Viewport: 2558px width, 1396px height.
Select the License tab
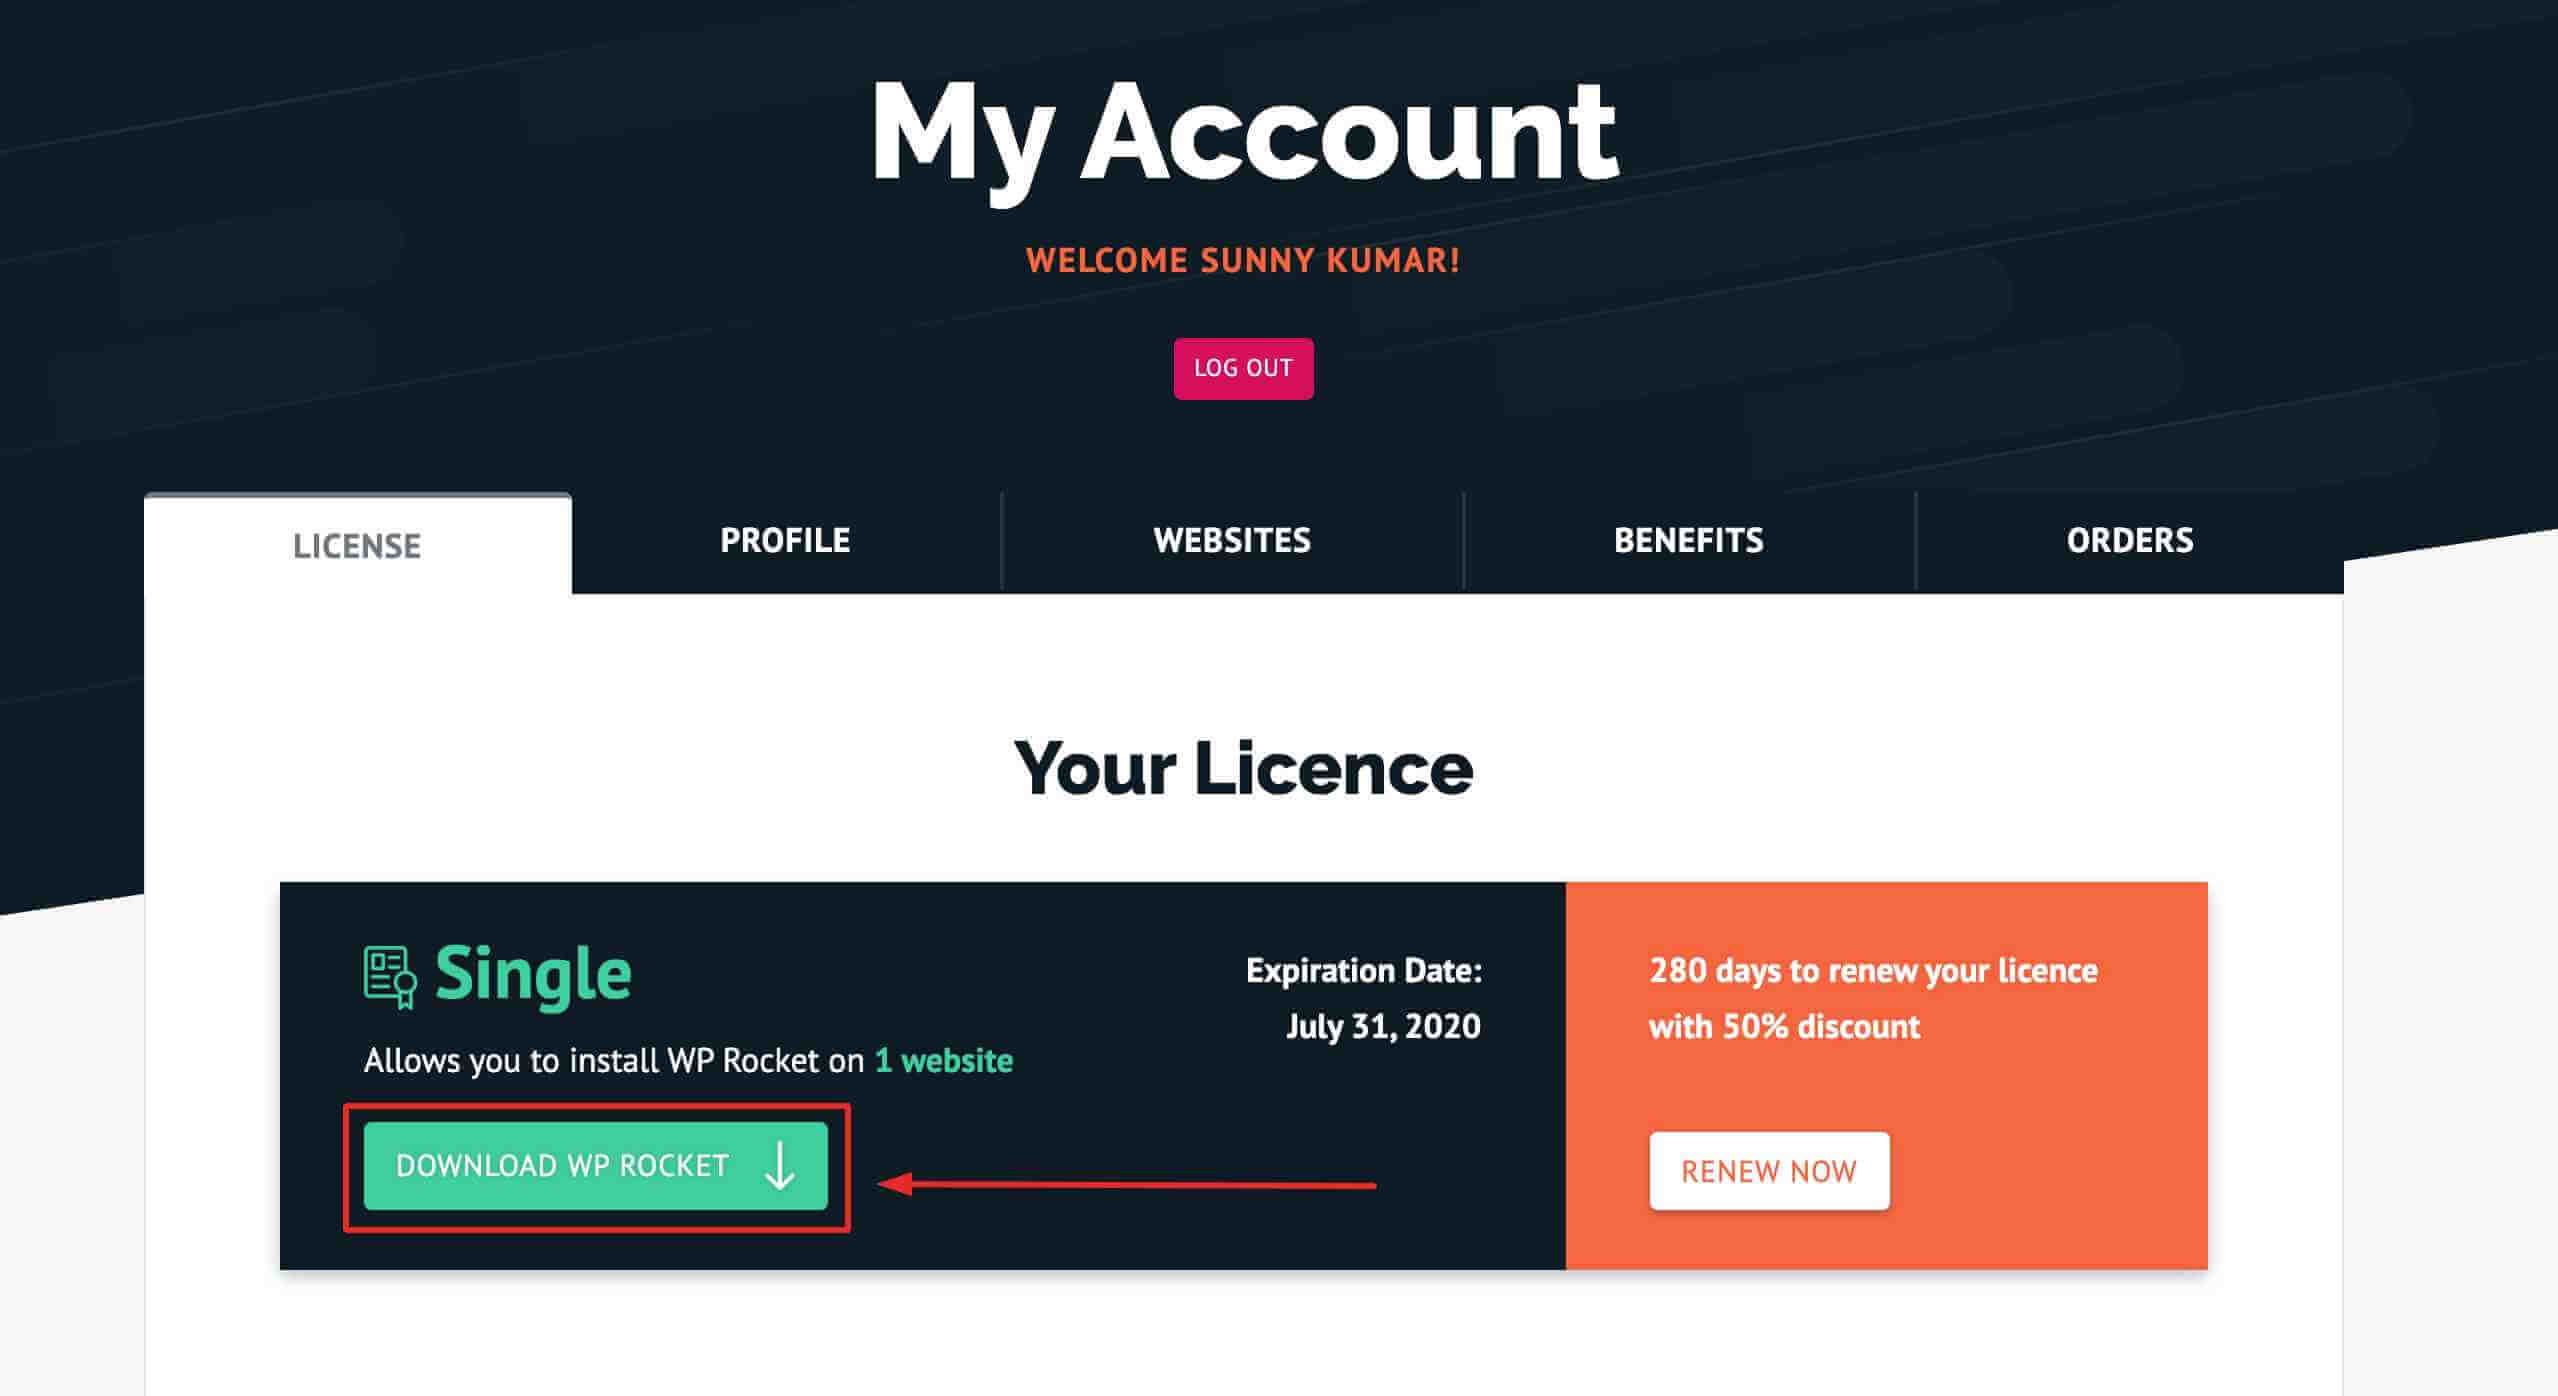(x=357, y=545)
